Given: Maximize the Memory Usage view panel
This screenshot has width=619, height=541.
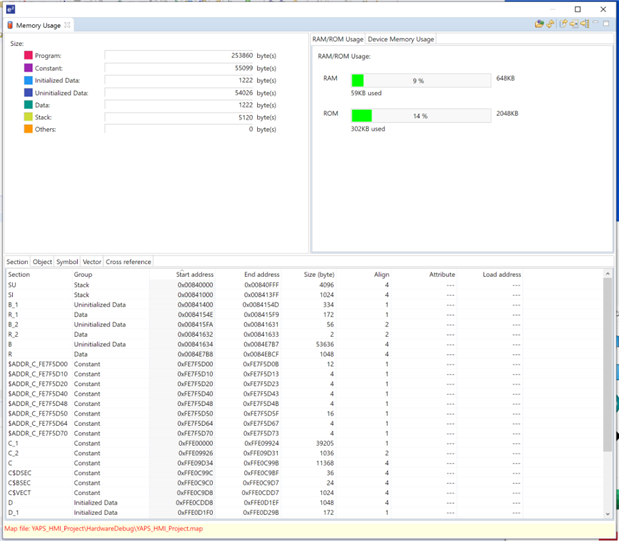Looking at the screenshot, I should [x=607, y=24].
